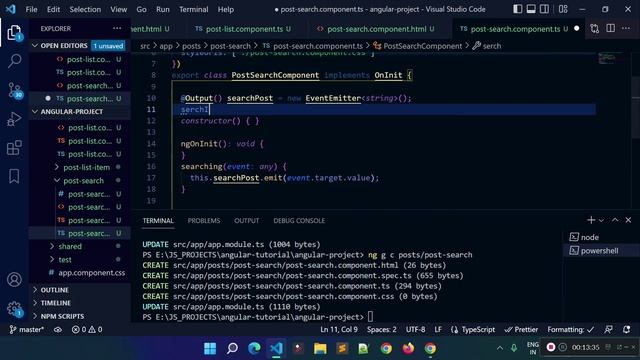Open Manage settings gear icon
This screenshot has width=640, height=360.
pos(14,309)
